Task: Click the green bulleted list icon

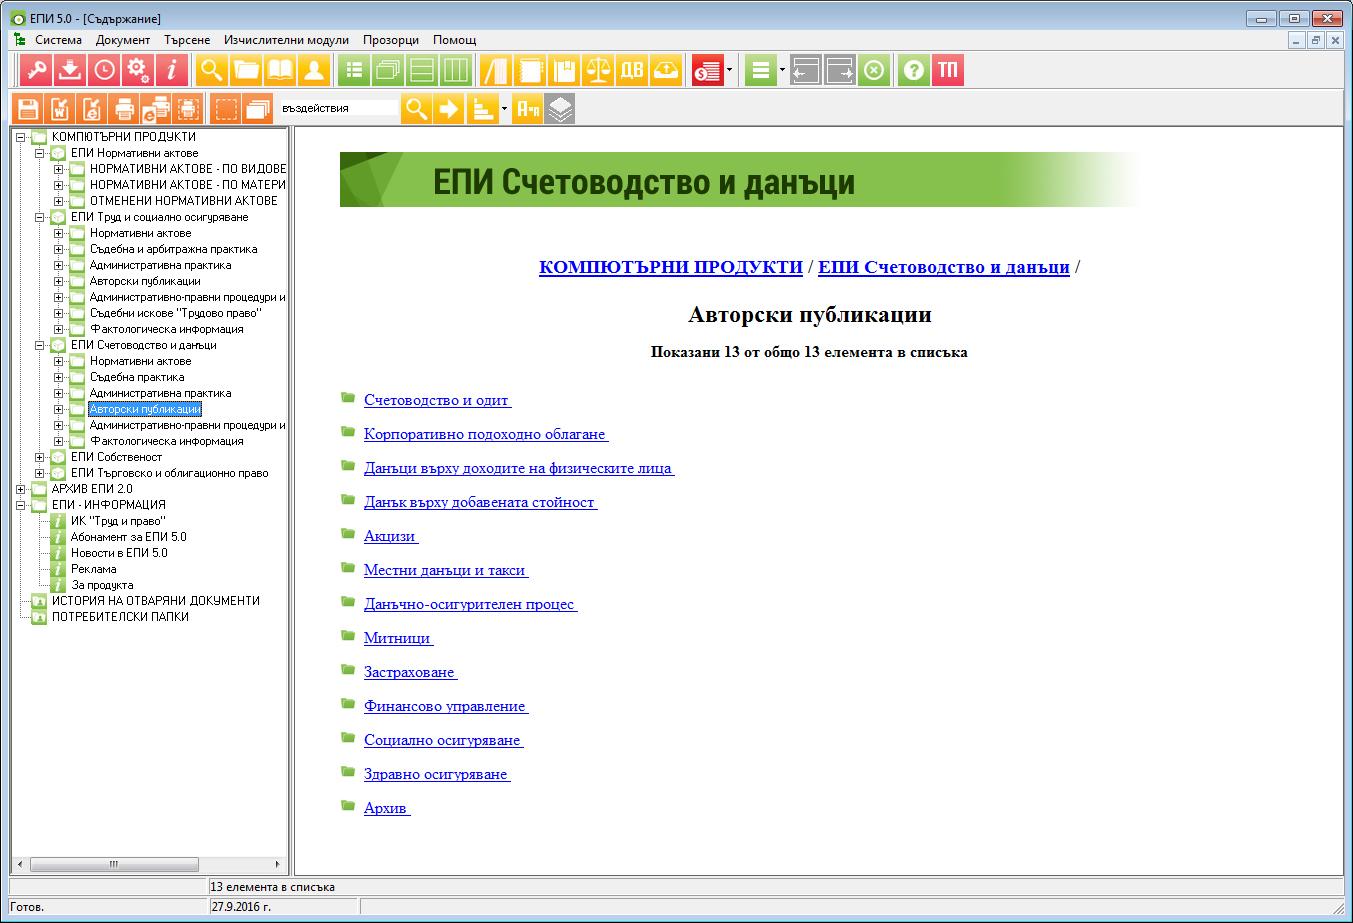Action: 354,70
